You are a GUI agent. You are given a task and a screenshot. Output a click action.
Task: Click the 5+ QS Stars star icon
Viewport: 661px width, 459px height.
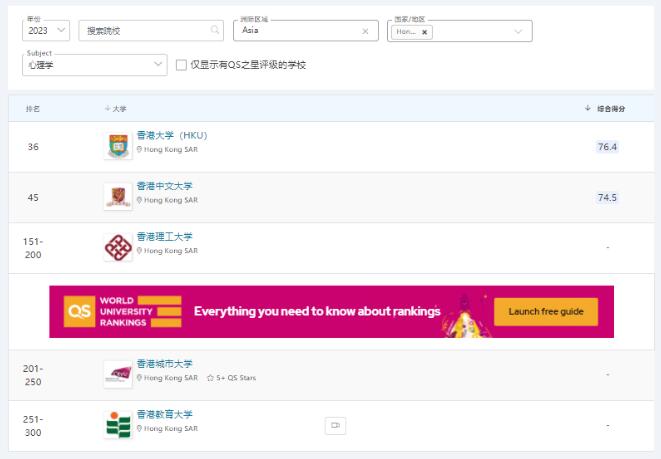pyautogui.click(x=210, y=378)
